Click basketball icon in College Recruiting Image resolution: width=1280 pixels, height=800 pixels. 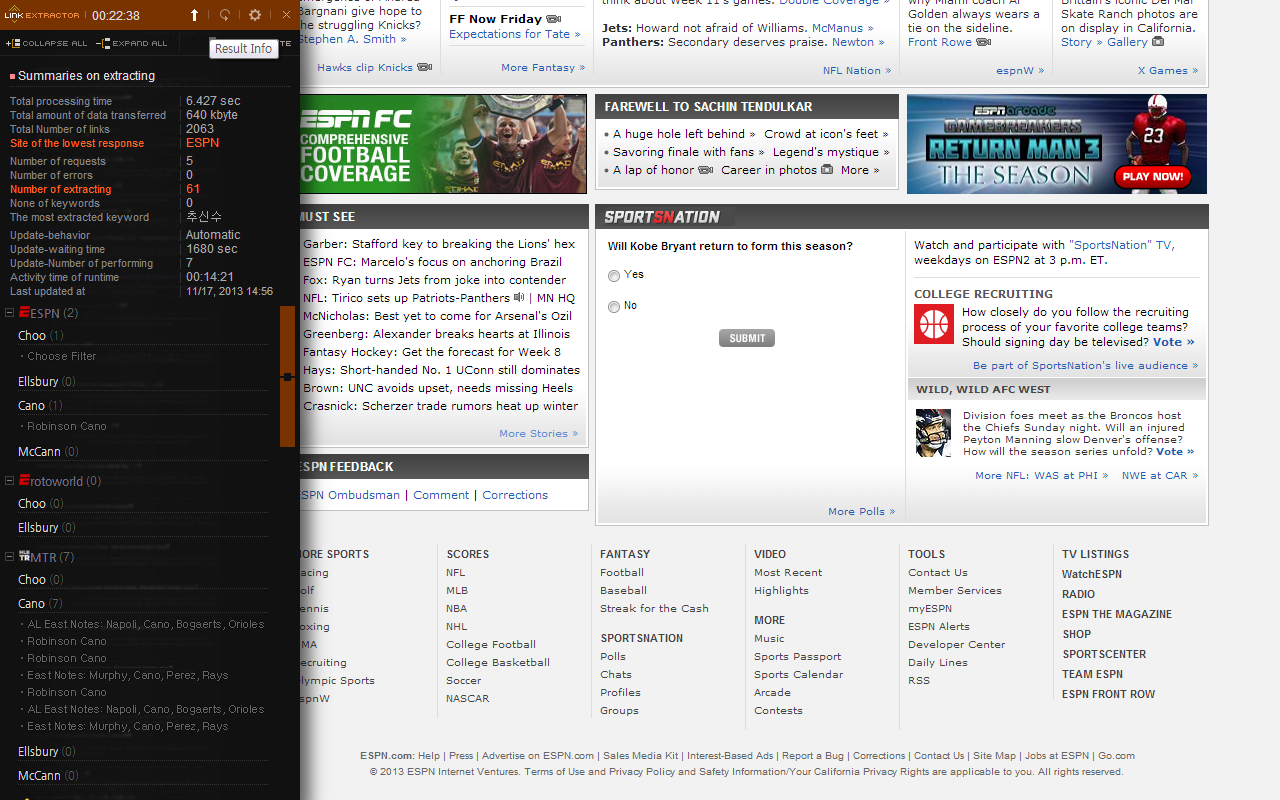(x=934, y=324)
